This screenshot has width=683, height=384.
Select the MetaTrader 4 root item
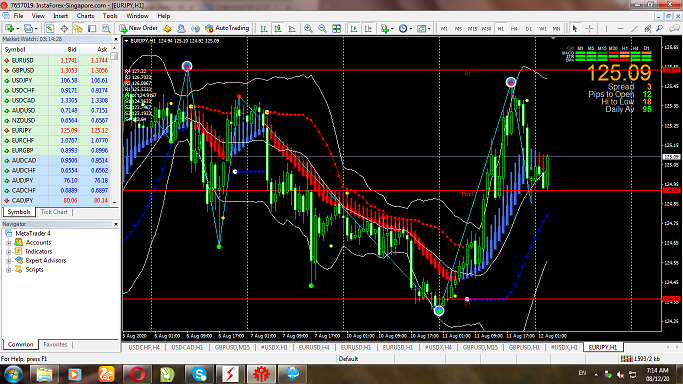click(33, 233)
